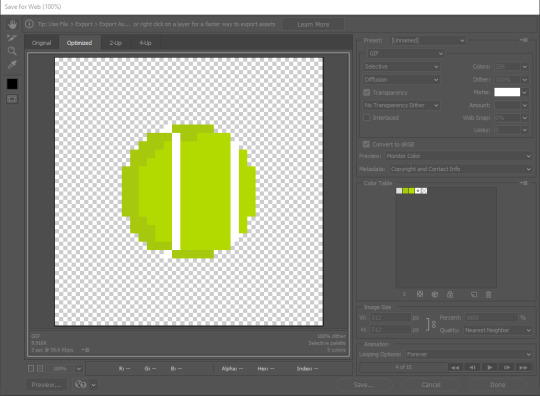Open the Preset dropdown
This screenshot has width=540, height=396.
pos(428,40)
